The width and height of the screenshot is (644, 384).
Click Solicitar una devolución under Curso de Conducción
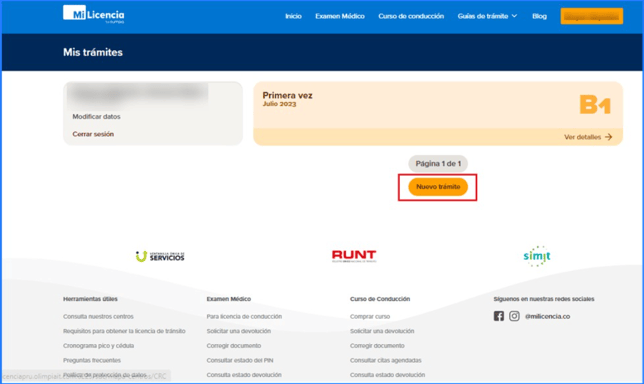[382, 331]
